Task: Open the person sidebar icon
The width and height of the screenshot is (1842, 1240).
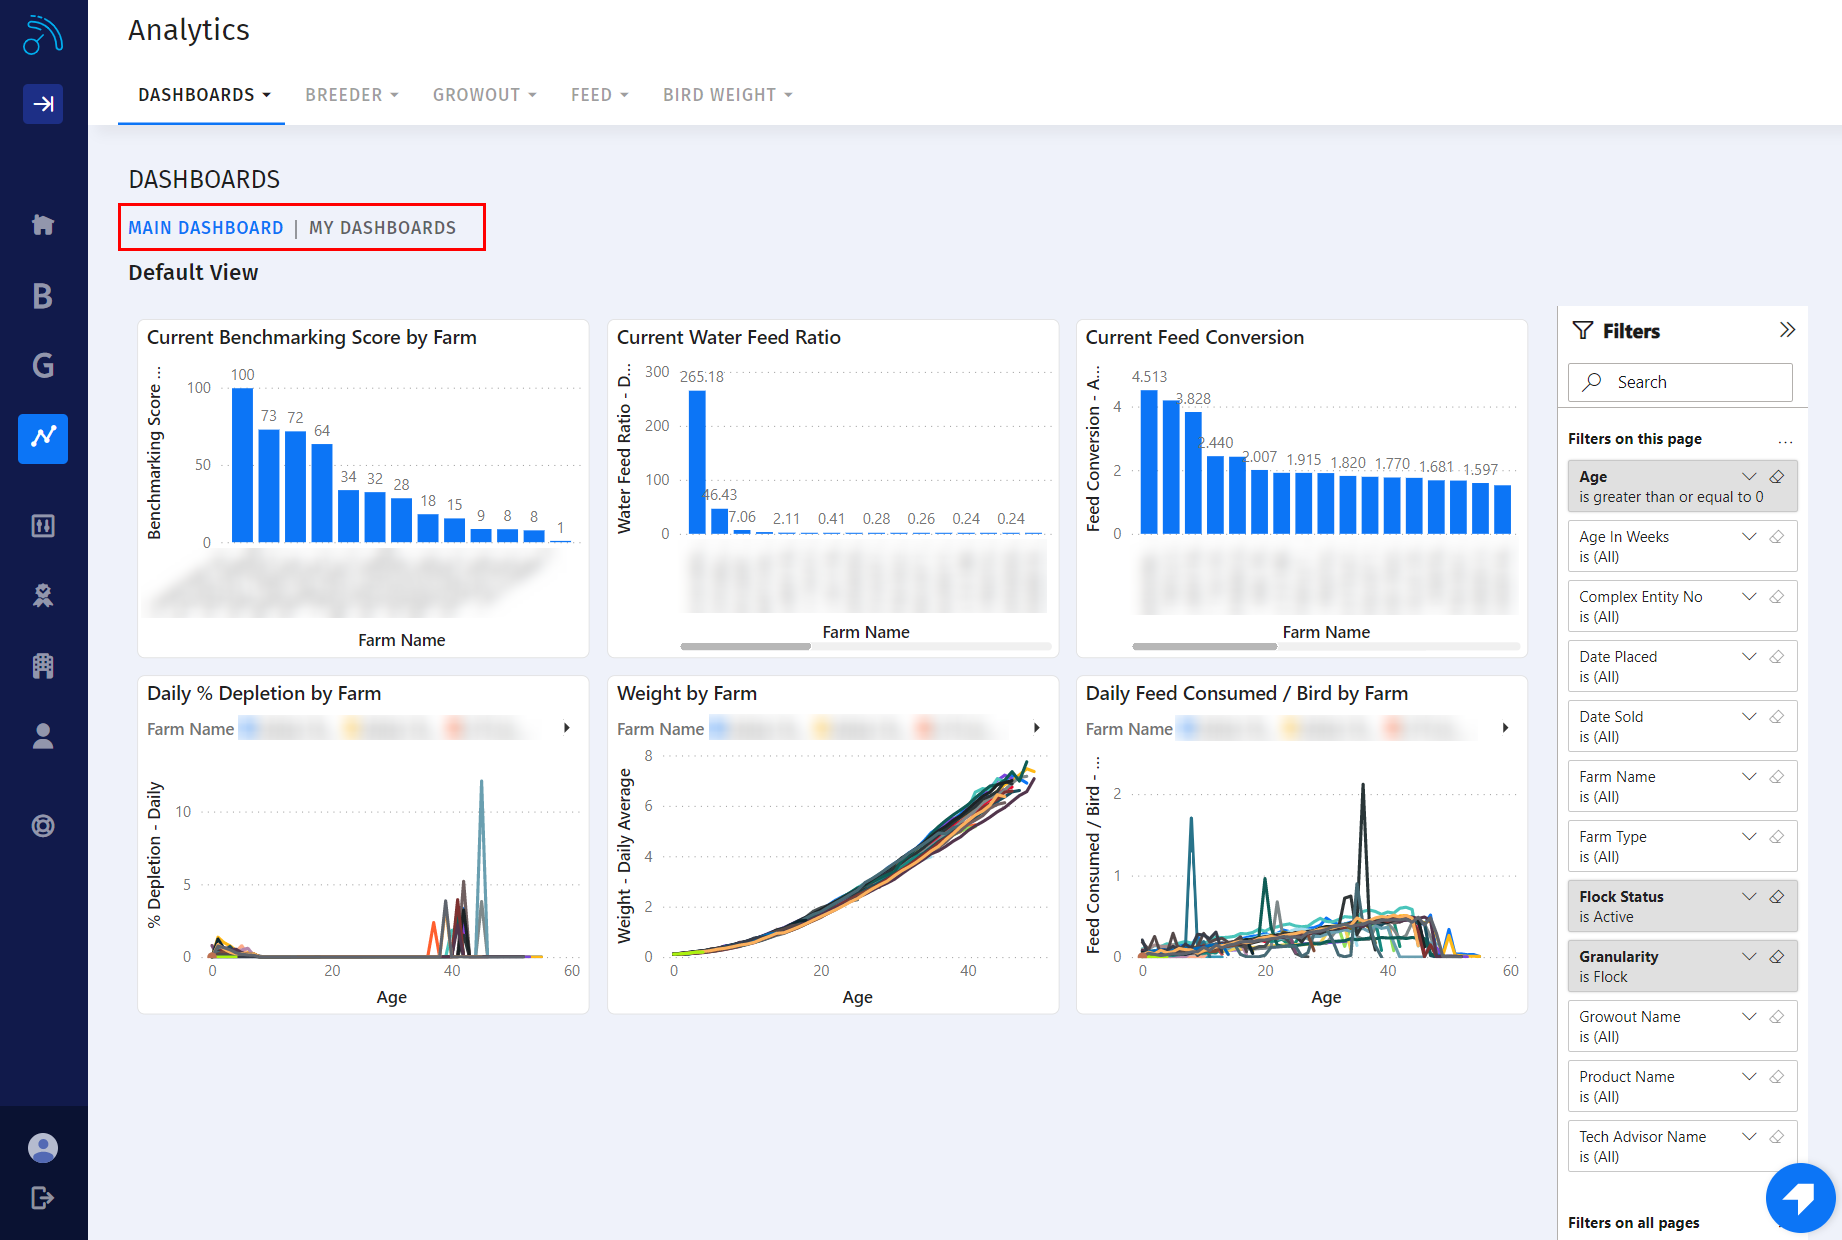Action: 43,736
